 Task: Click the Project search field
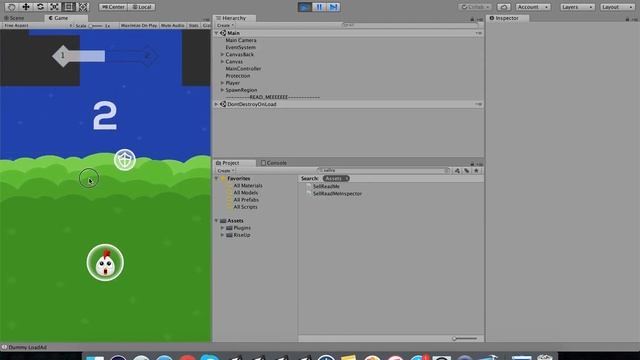(x=383, y=171)
